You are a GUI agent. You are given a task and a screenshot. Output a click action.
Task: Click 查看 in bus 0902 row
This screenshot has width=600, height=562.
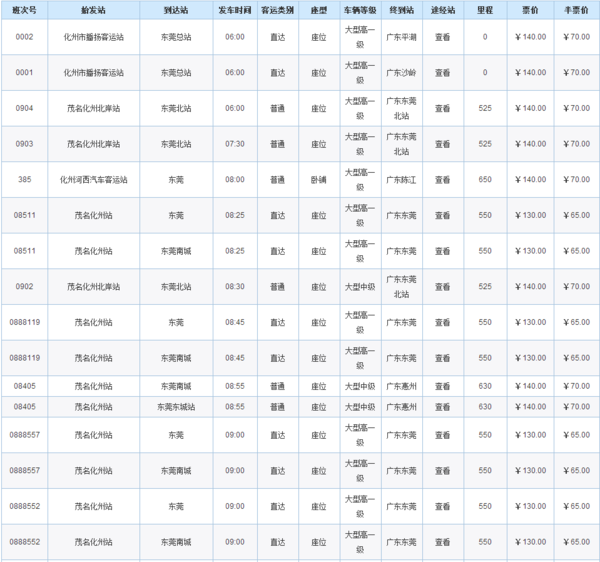click(x=442, y=287)
